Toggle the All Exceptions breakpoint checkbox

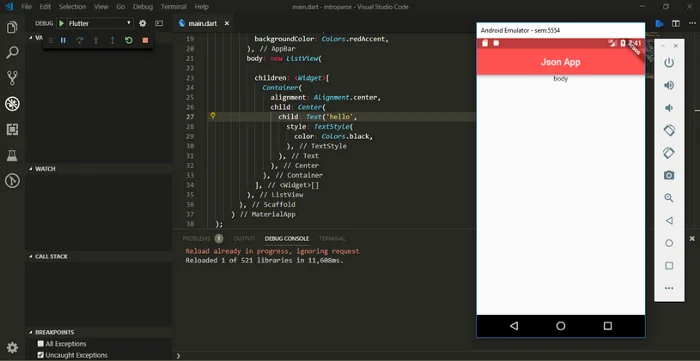click(41, 344)
